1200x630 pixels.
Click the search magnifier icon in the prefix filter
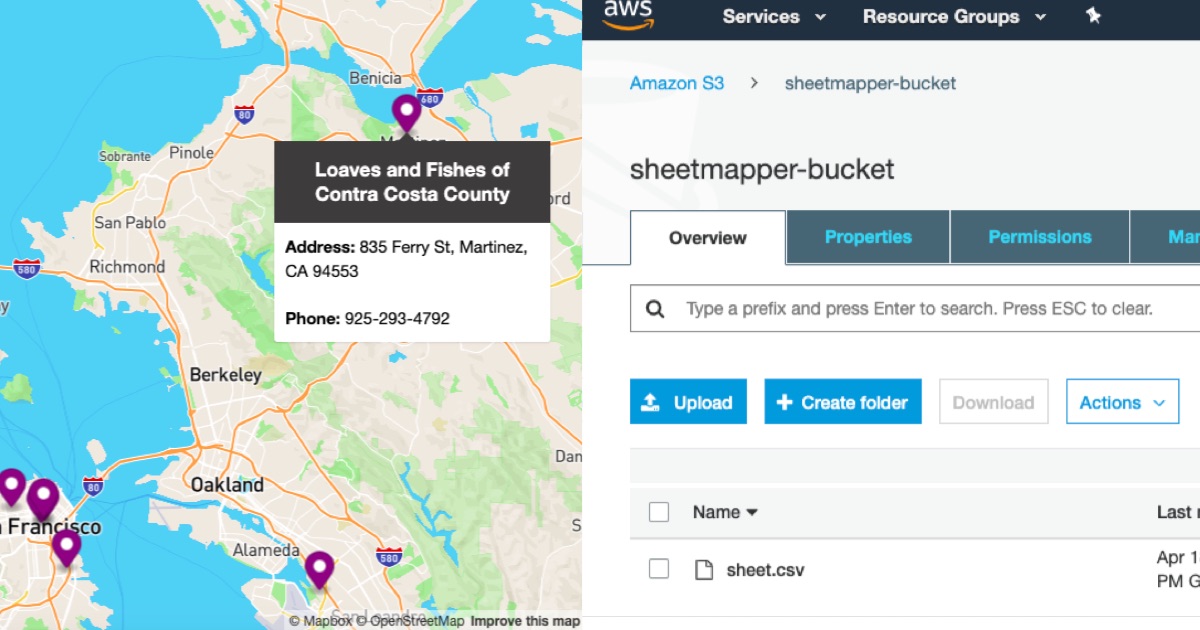click(655, 308)
